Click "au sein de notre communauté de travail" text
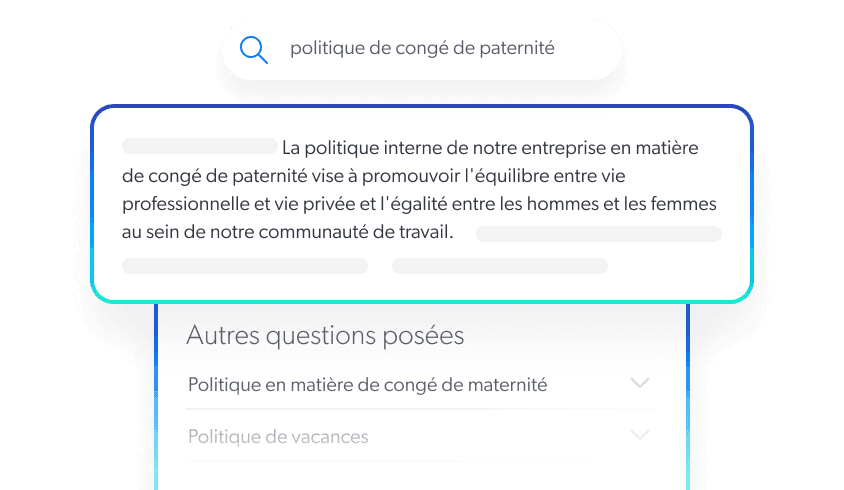844x490 pixels. pyautogui.click(x=286, y=233)
